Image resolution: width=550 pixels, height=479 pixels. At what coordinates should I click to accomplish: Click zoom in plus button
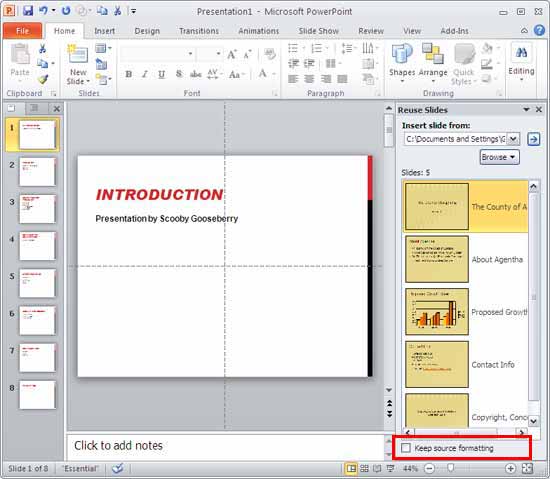(x=510, y=468)
